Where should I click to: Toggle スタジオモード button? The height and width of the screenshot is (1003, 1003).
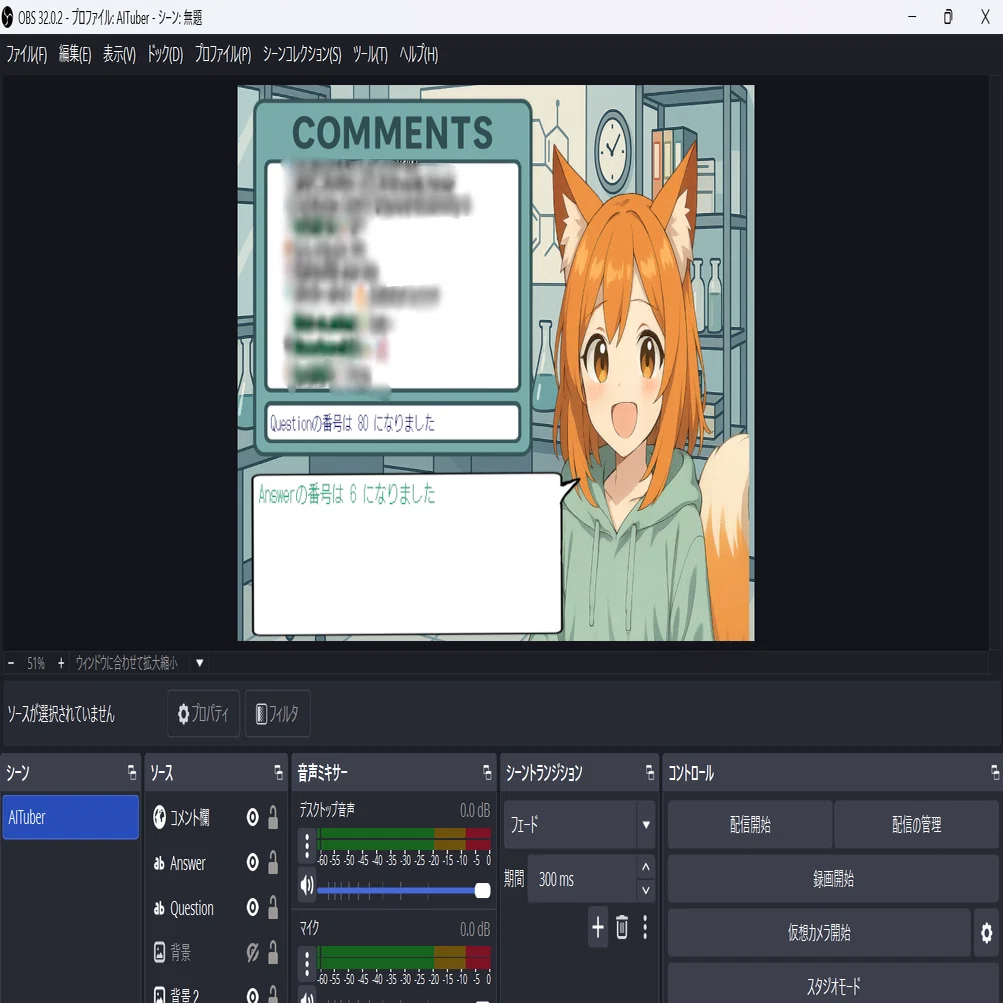833,985
